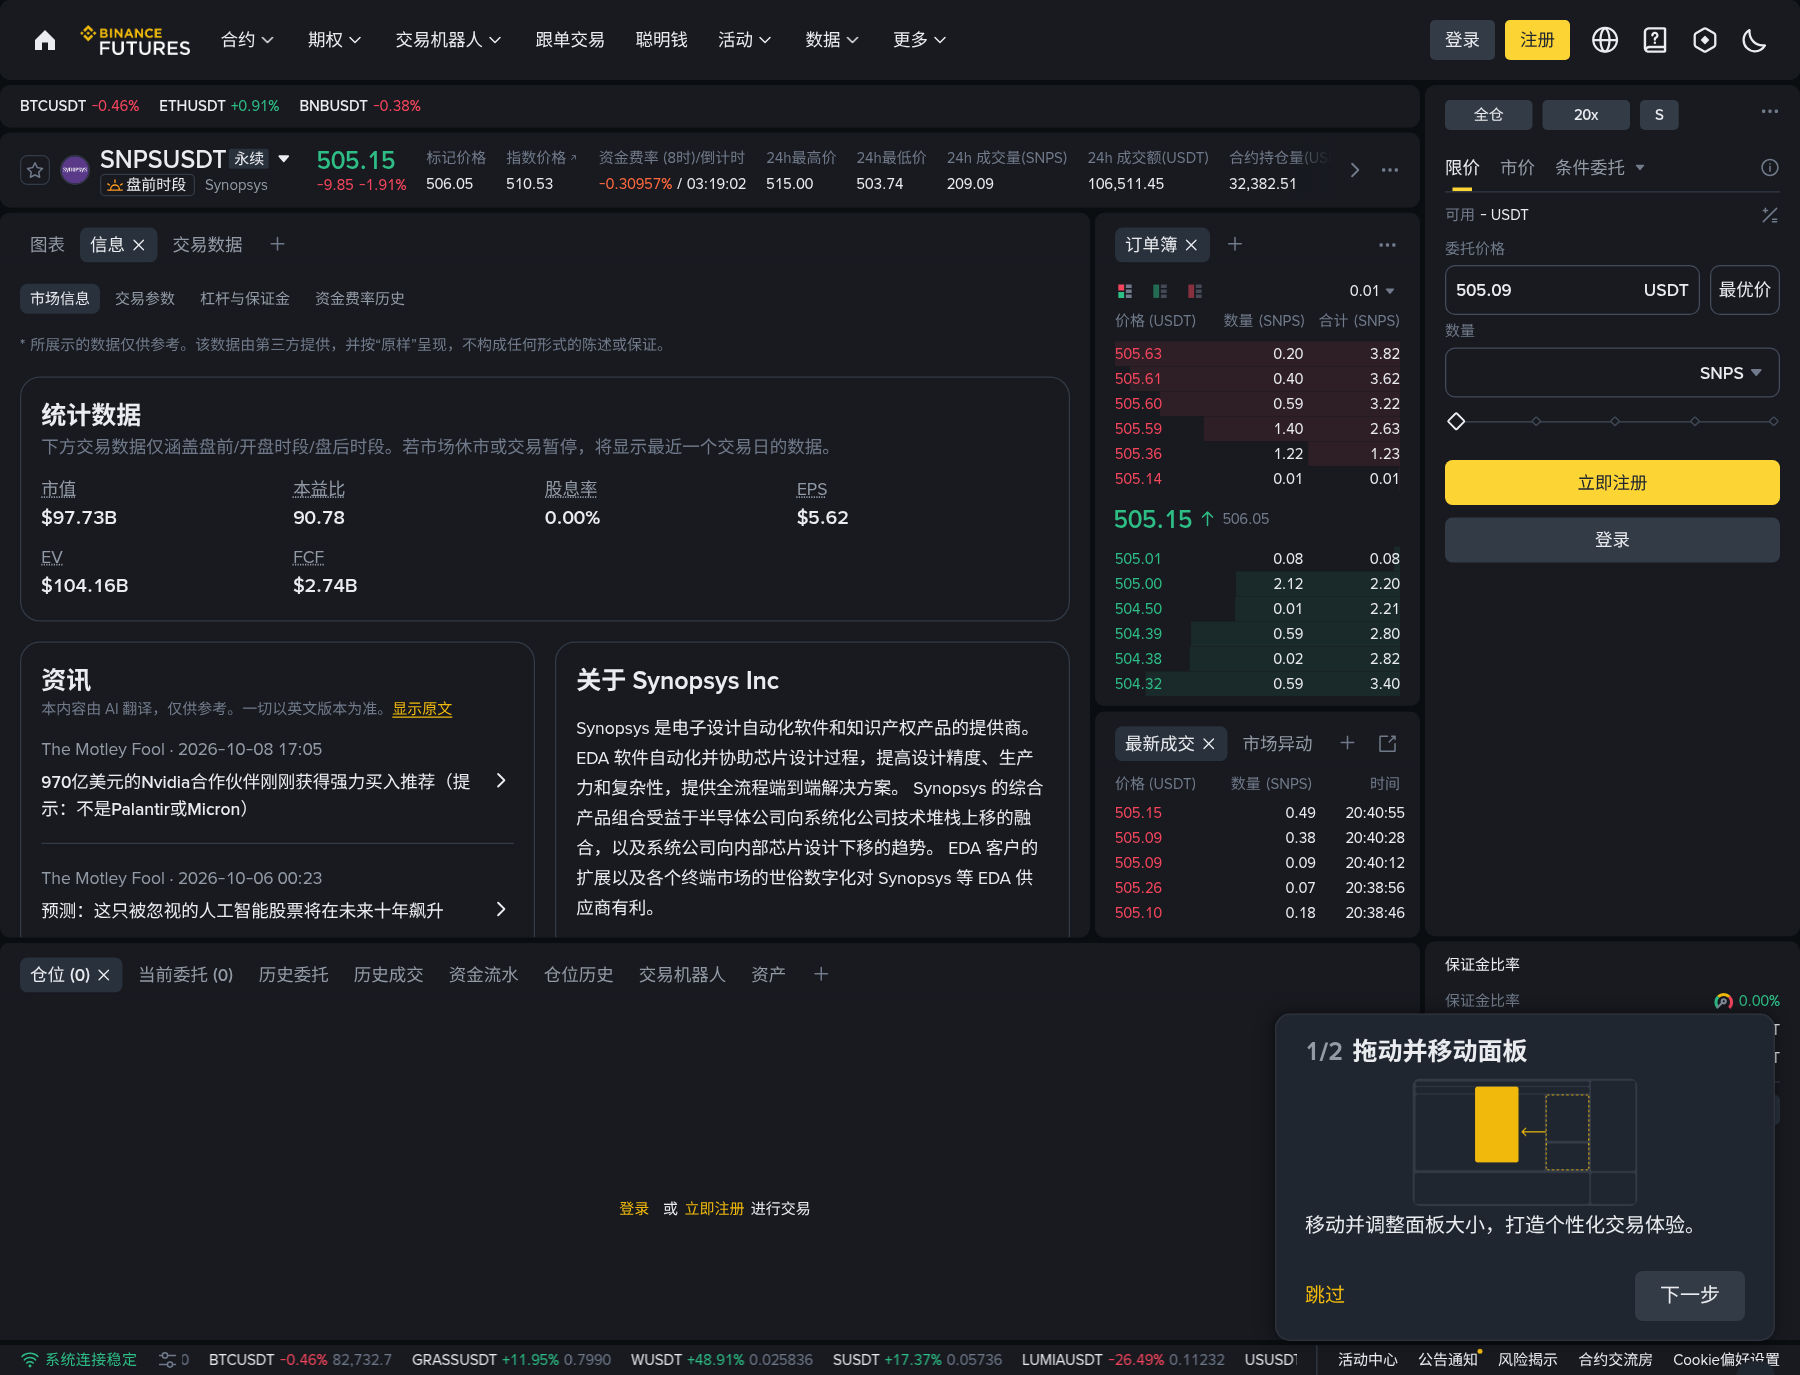Skip the tutorial with 跳过

click(1325, 1295)
